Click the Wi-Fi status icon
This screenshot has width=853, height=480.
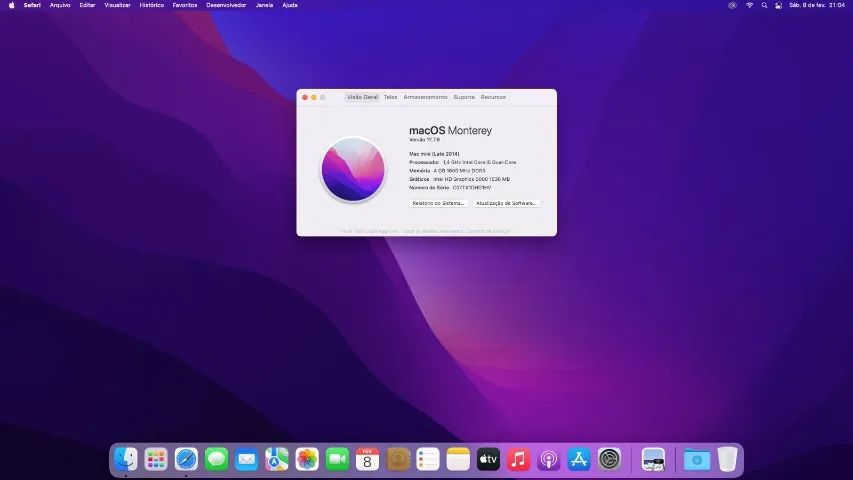point(749,5)
